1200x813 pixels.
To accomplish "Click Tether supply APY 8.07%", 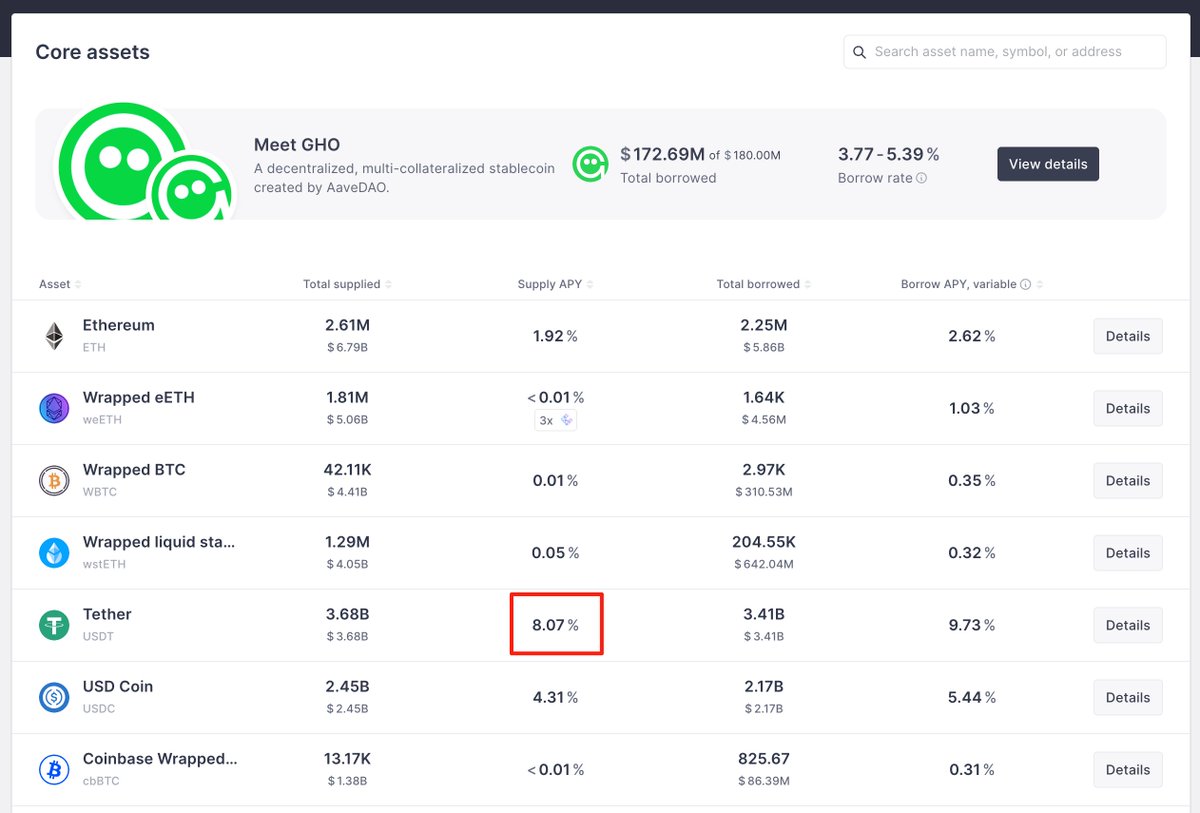I will tap(555, 625).
